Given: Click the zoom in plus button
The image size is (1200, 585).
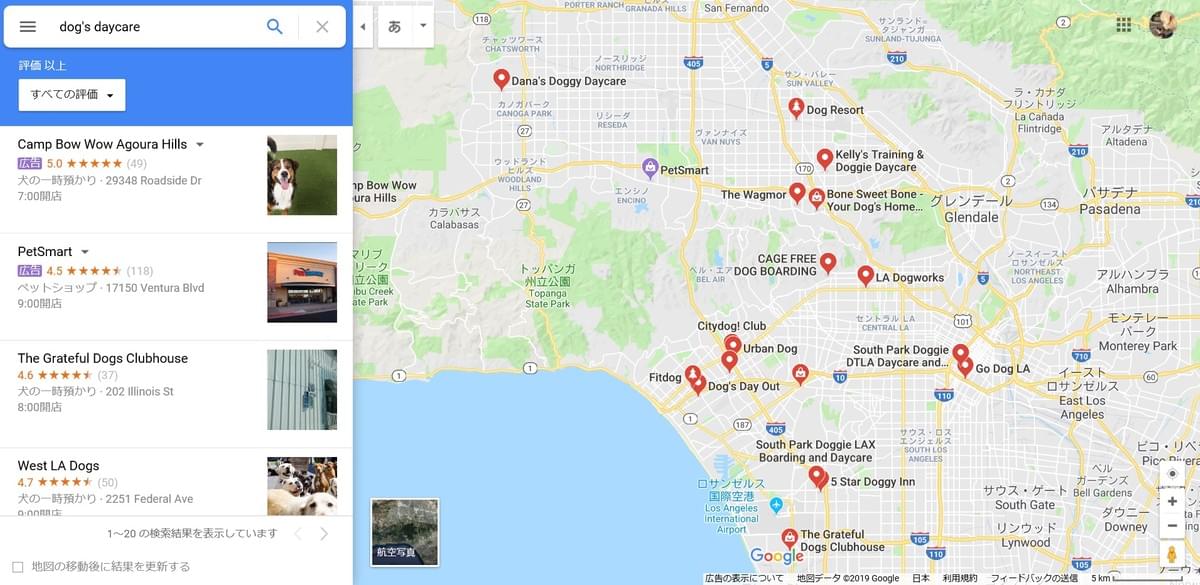Looking at the screenshot, I should click(x=1172, y=501).
